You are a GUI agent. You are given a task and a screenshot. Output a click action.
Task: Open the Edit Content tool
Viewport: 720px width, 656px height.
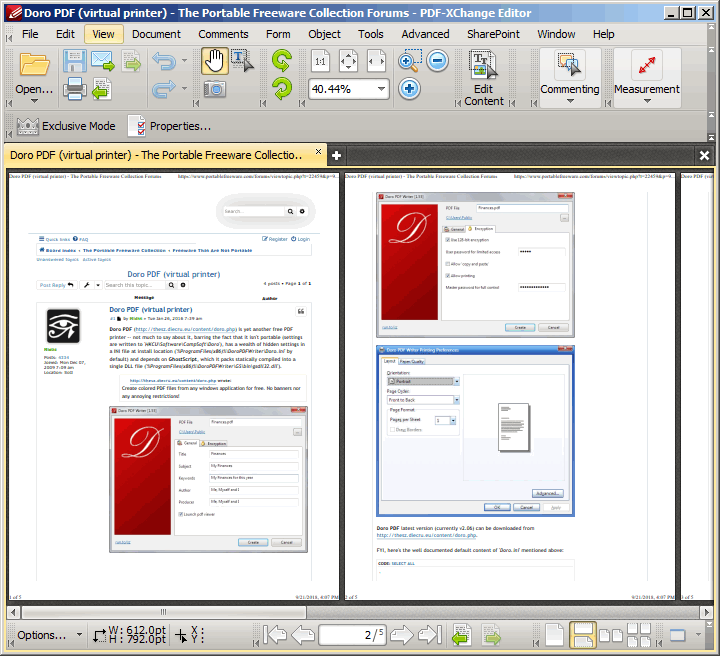[484, 78]
